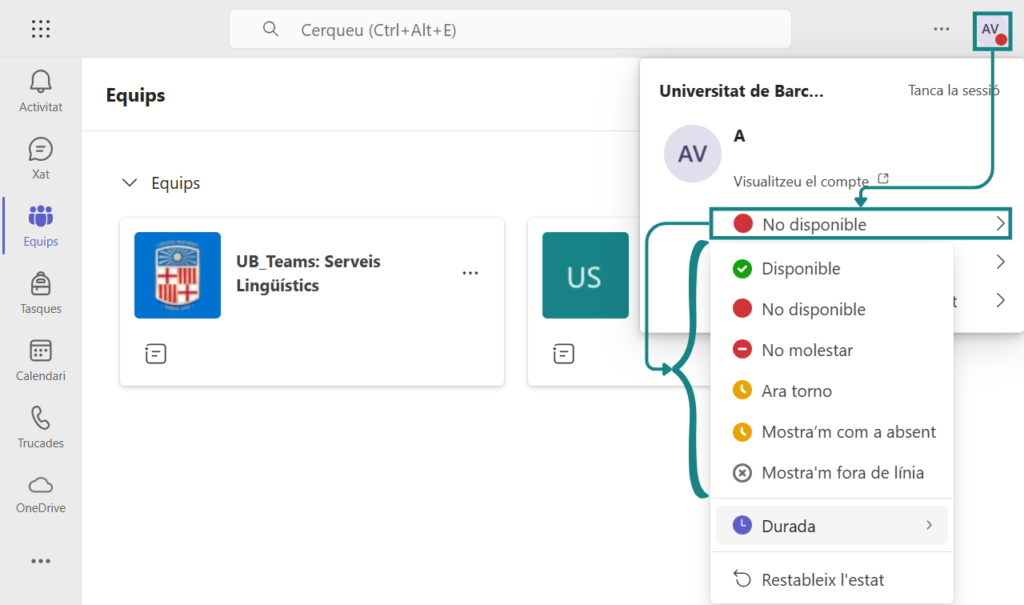Set status to Disponible
Image resolution: width=1024 pixels, height=605 pixels.
(x=800, y=269)
